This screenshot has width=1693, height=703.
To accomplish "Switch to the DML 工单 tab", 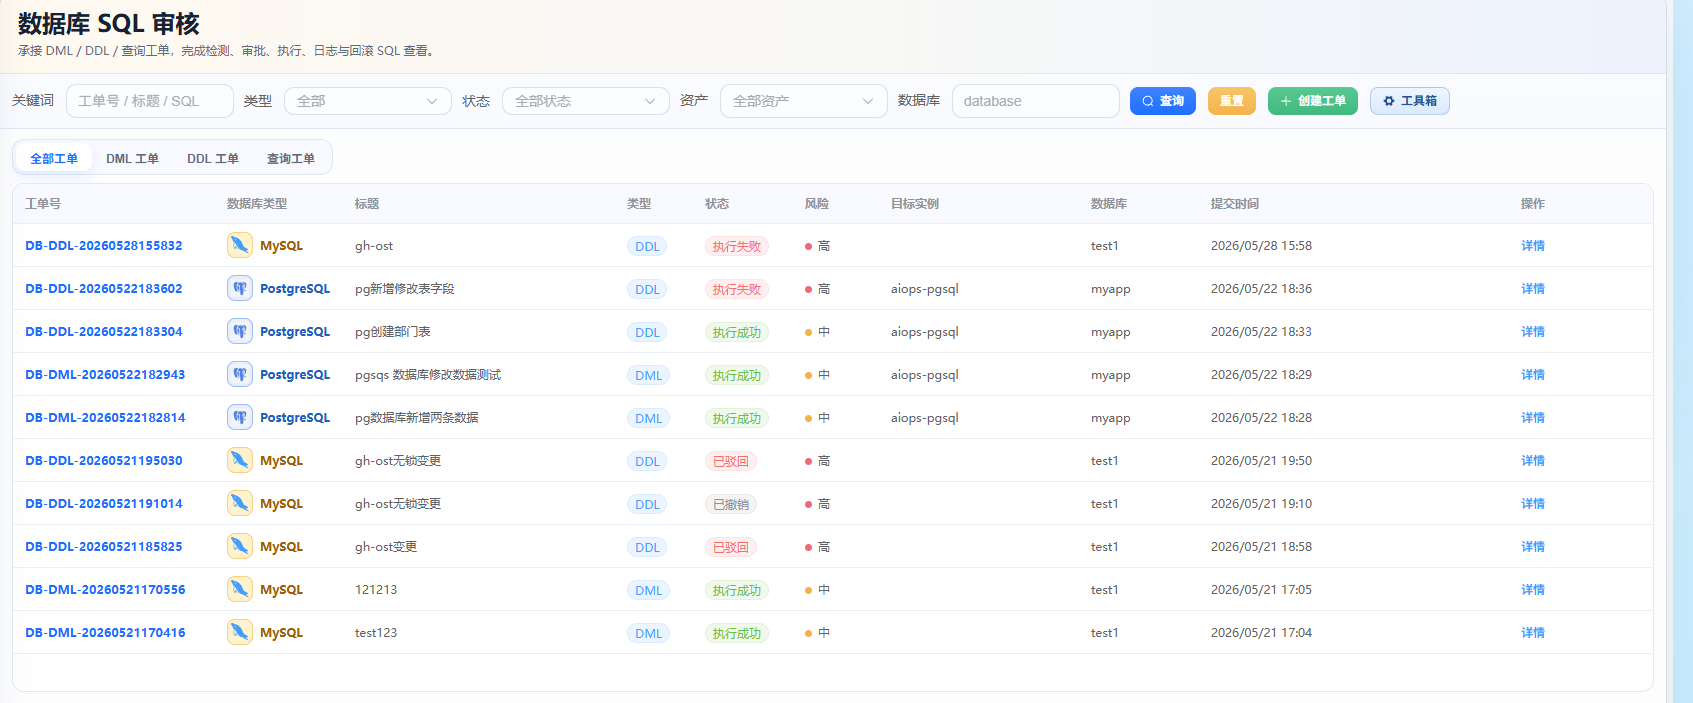I will click(132, 158).
